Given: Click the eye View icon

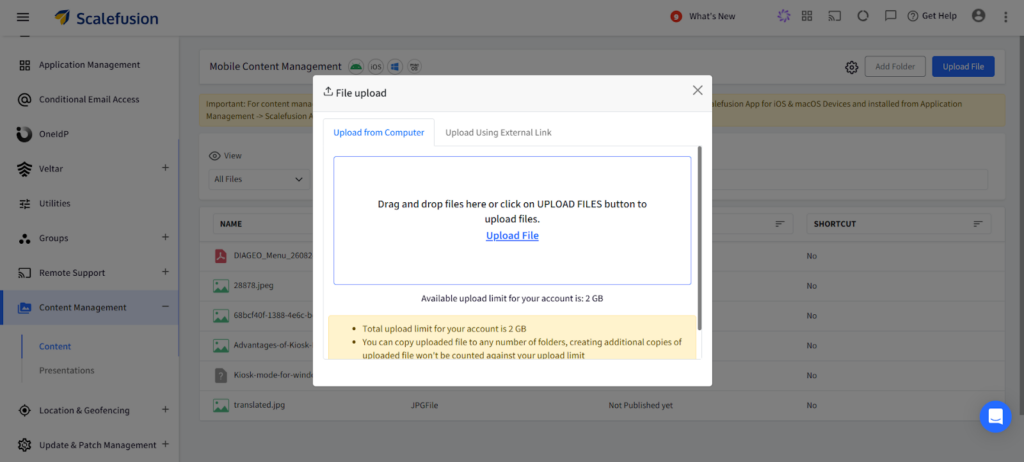Looking at the screenshot, I should point(214,156).
